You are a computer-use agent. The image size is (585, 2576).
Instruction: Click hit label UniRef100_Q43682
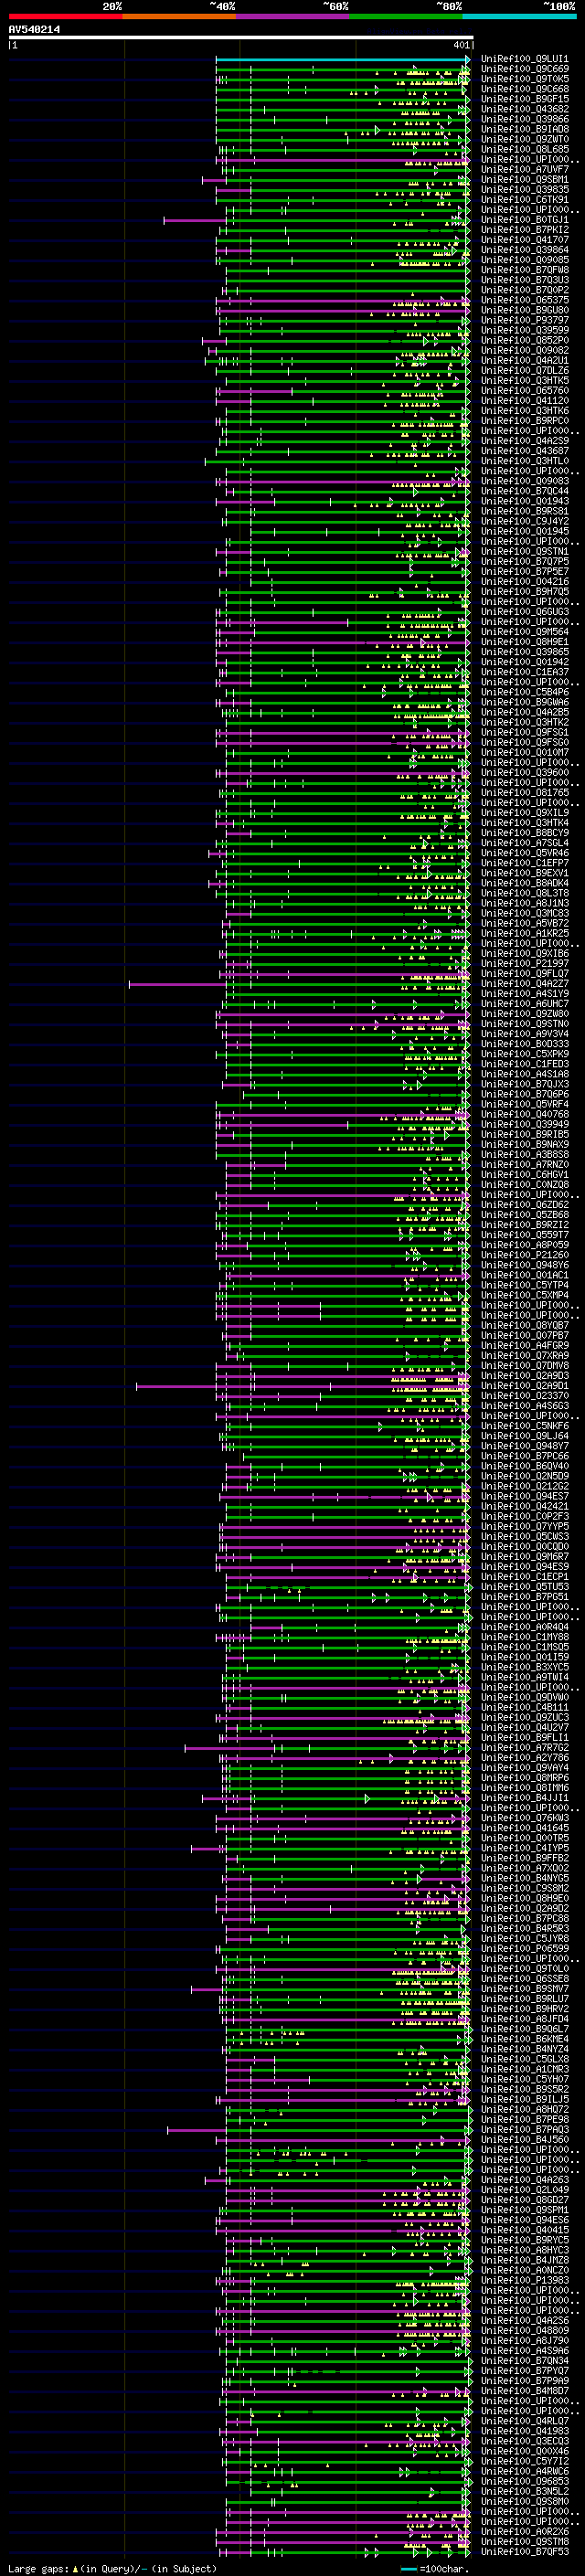[525, 109]
